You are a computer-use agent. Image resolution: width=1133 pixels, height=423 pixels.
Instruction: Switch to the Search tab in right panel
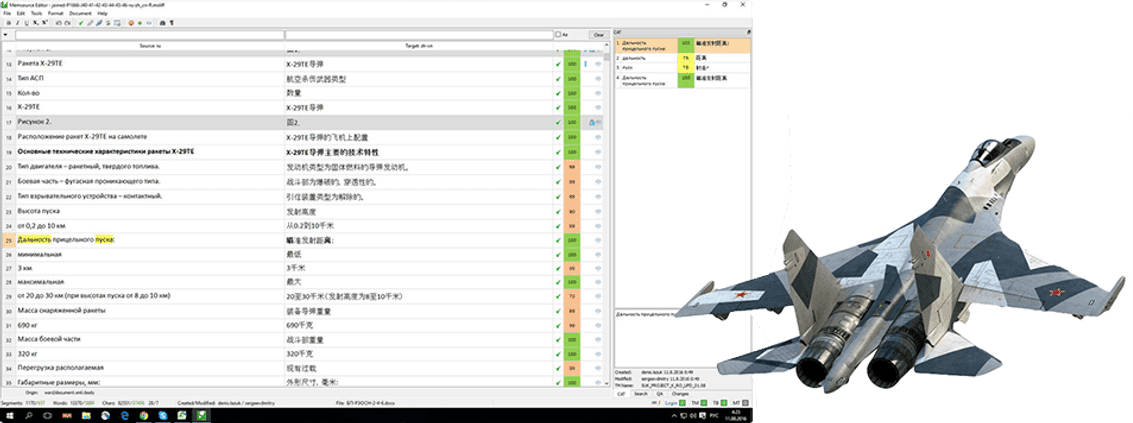click(x=641, y=394)
